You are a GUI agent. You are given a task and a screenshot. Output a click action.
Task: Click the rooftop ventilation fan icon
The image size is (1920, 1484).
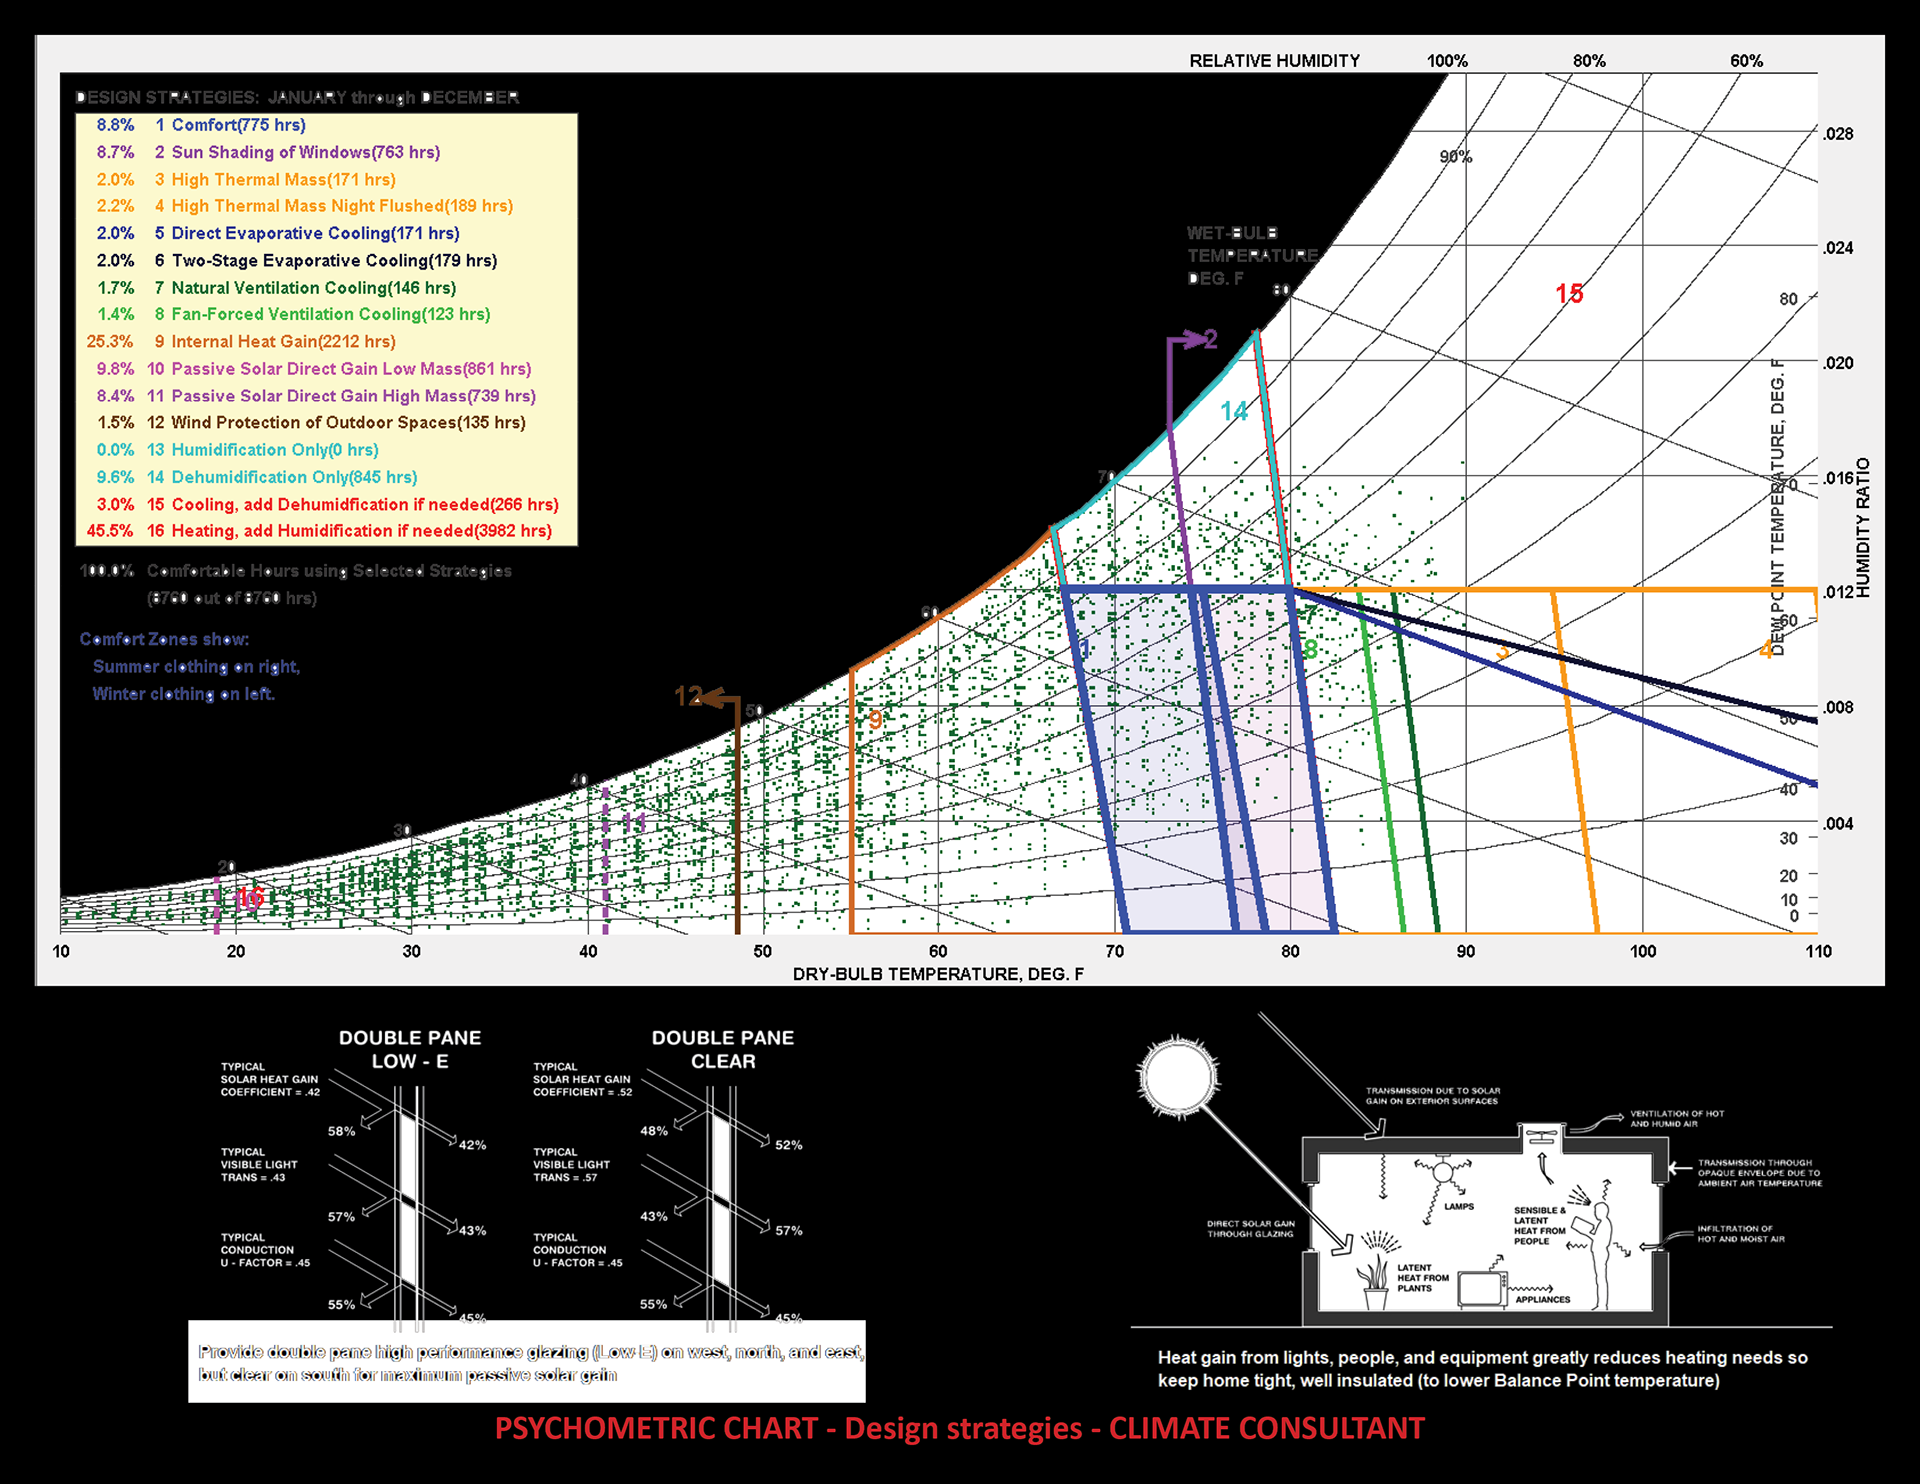[x=1540, y=1135]
